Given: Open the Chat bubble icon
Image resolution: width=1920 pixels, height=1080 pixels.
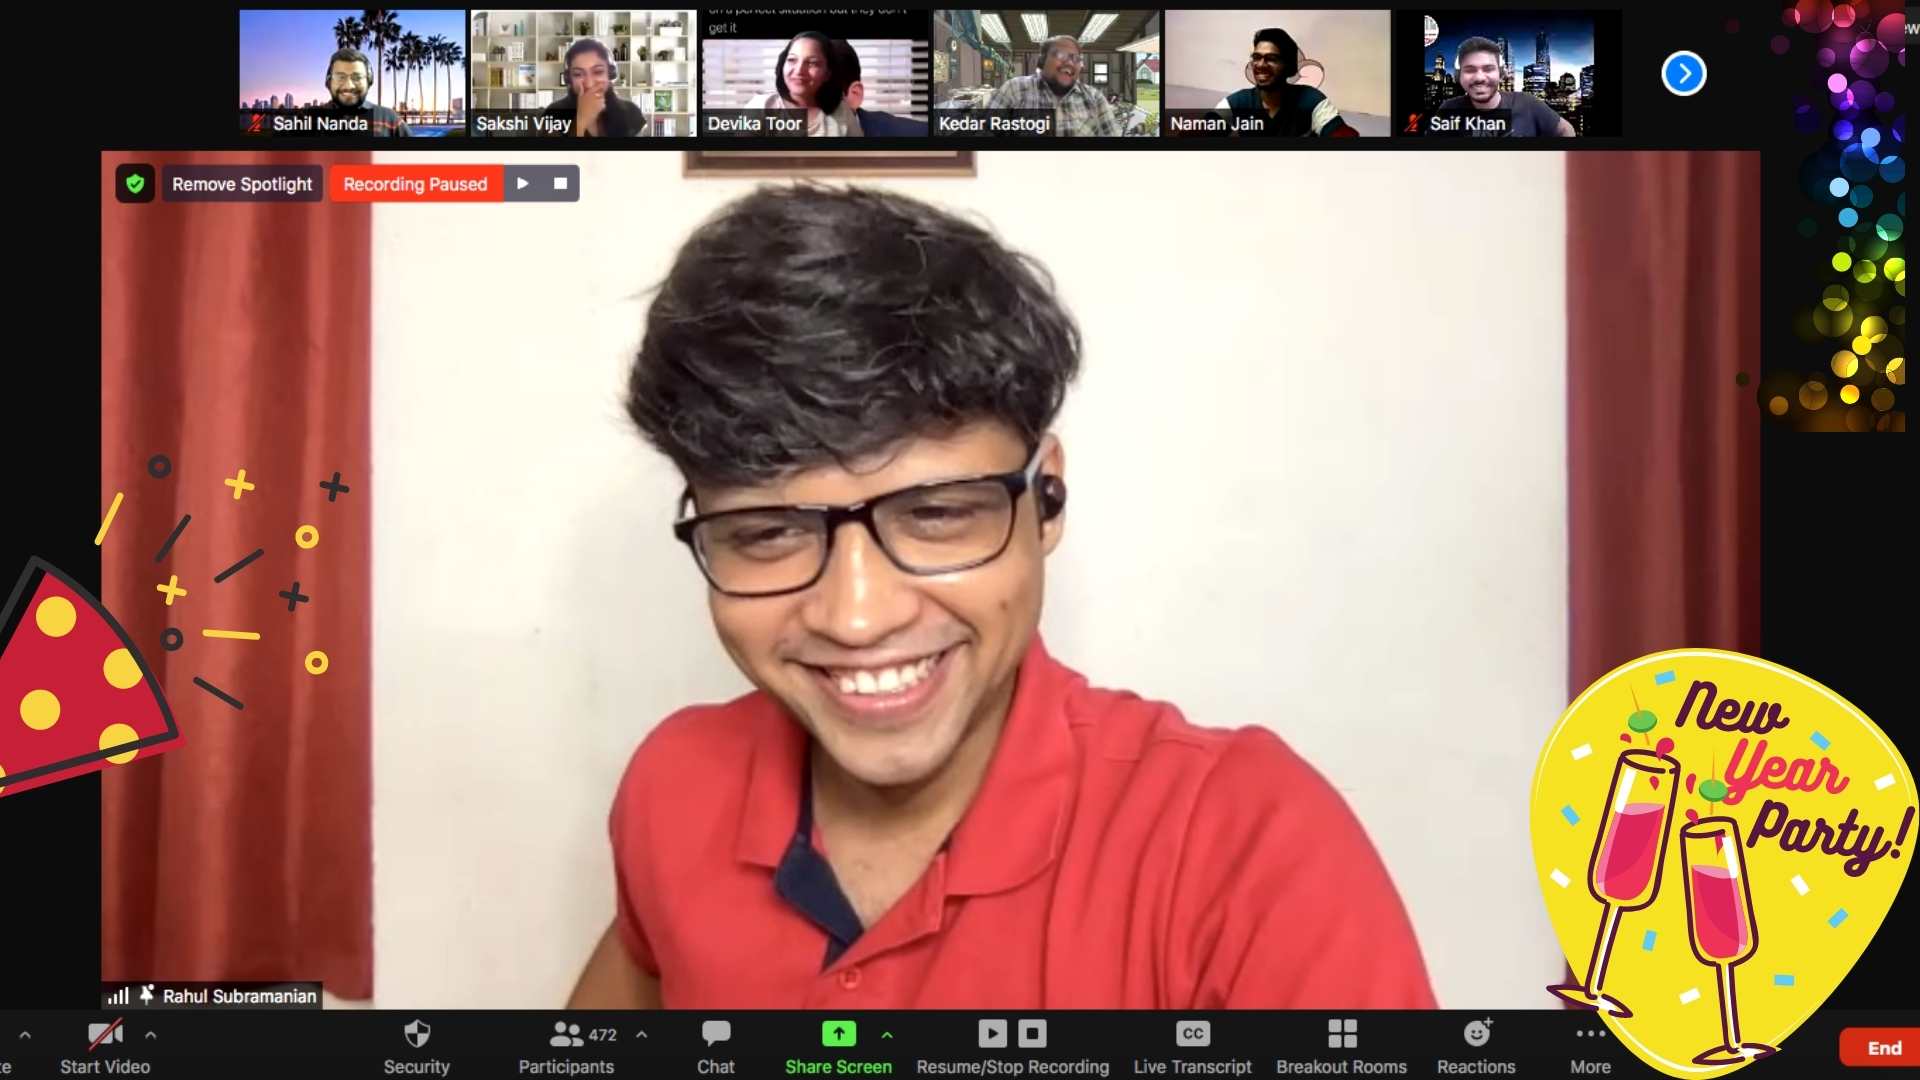Looking at the screenshot, I should click(716, 1034).
